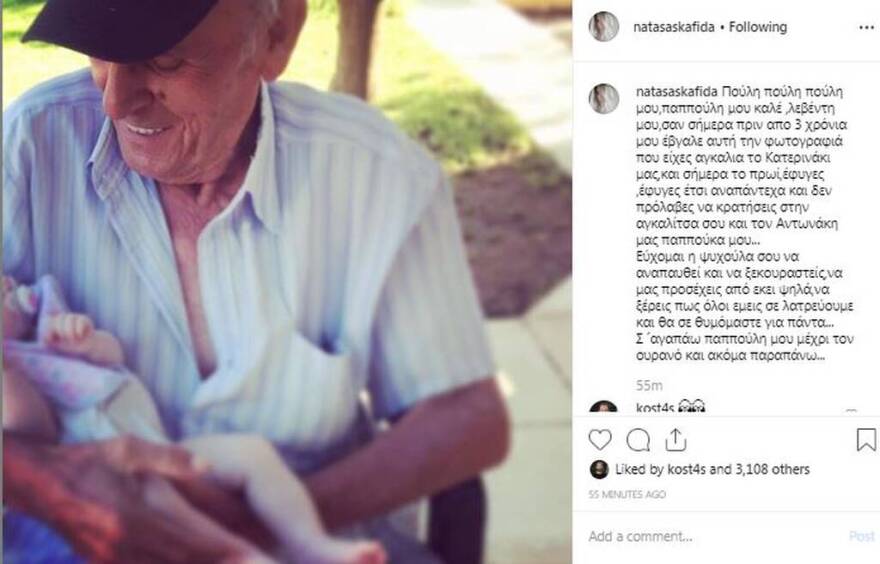
Task: Like the post with the heart icon
Action: (x=600, y=439)
